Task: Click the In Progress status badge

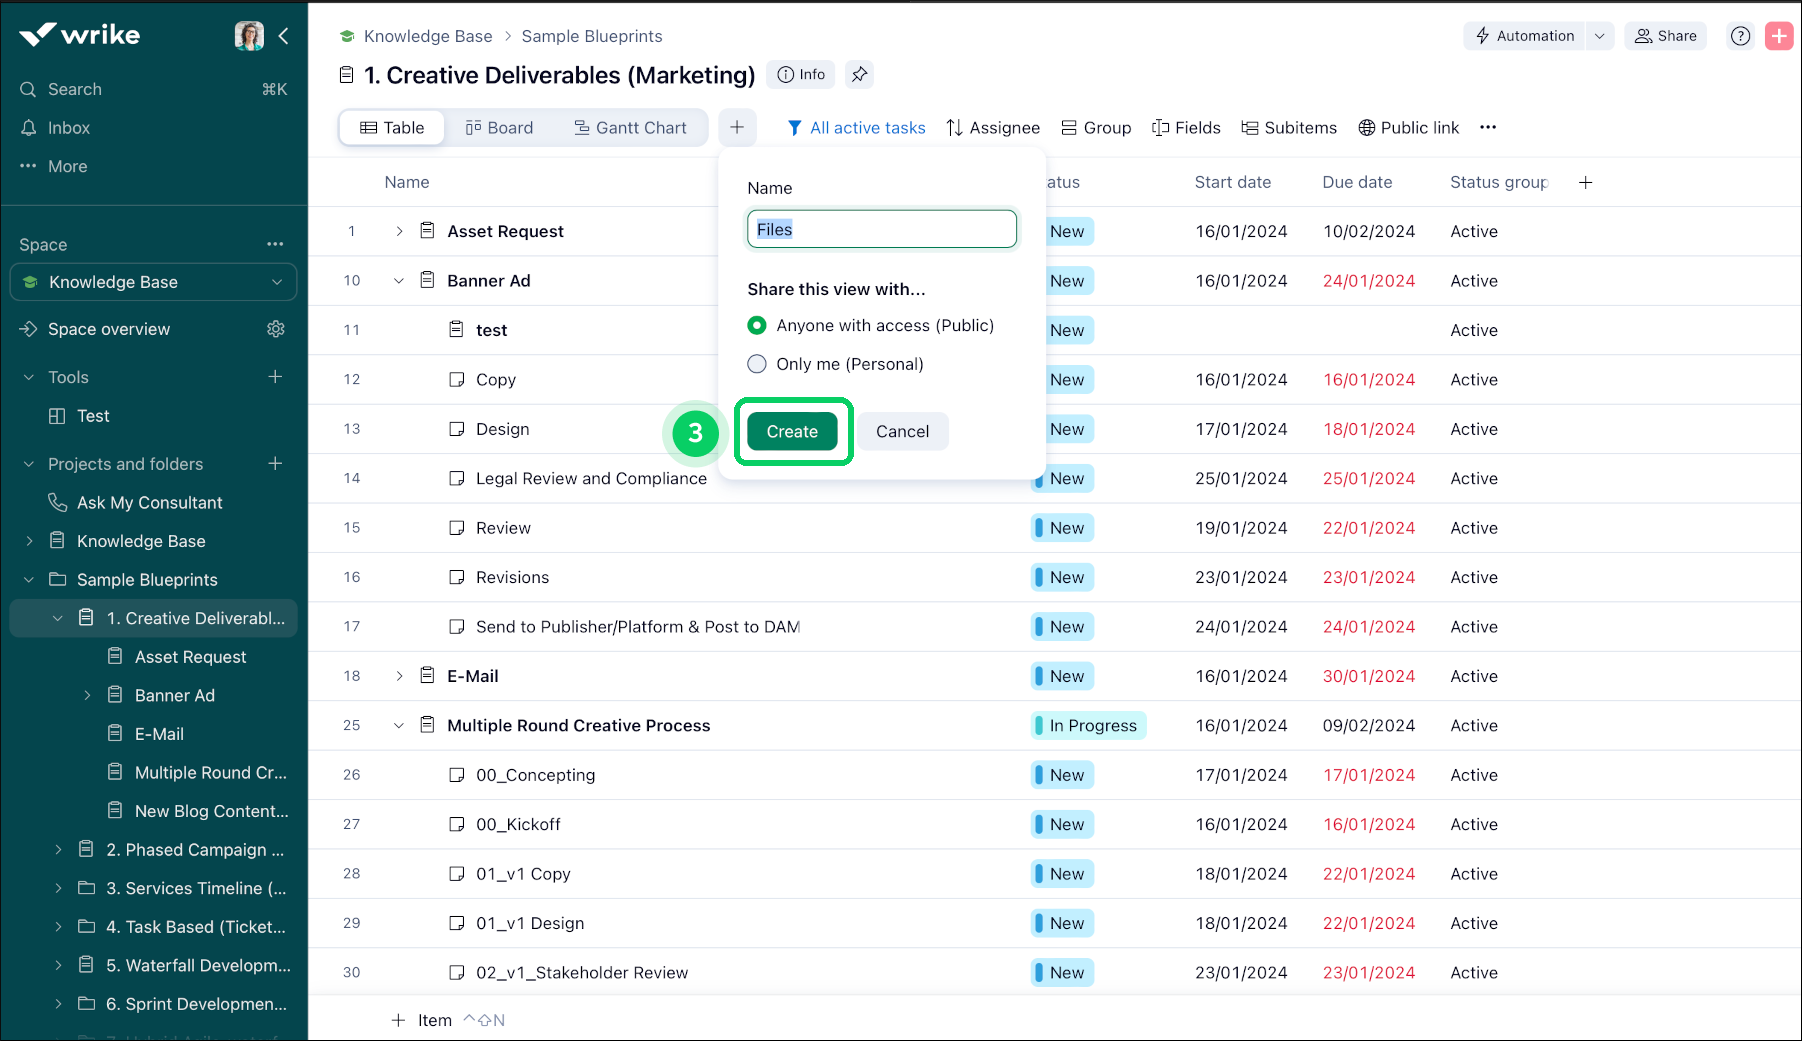Action: tap(1089, 726)
